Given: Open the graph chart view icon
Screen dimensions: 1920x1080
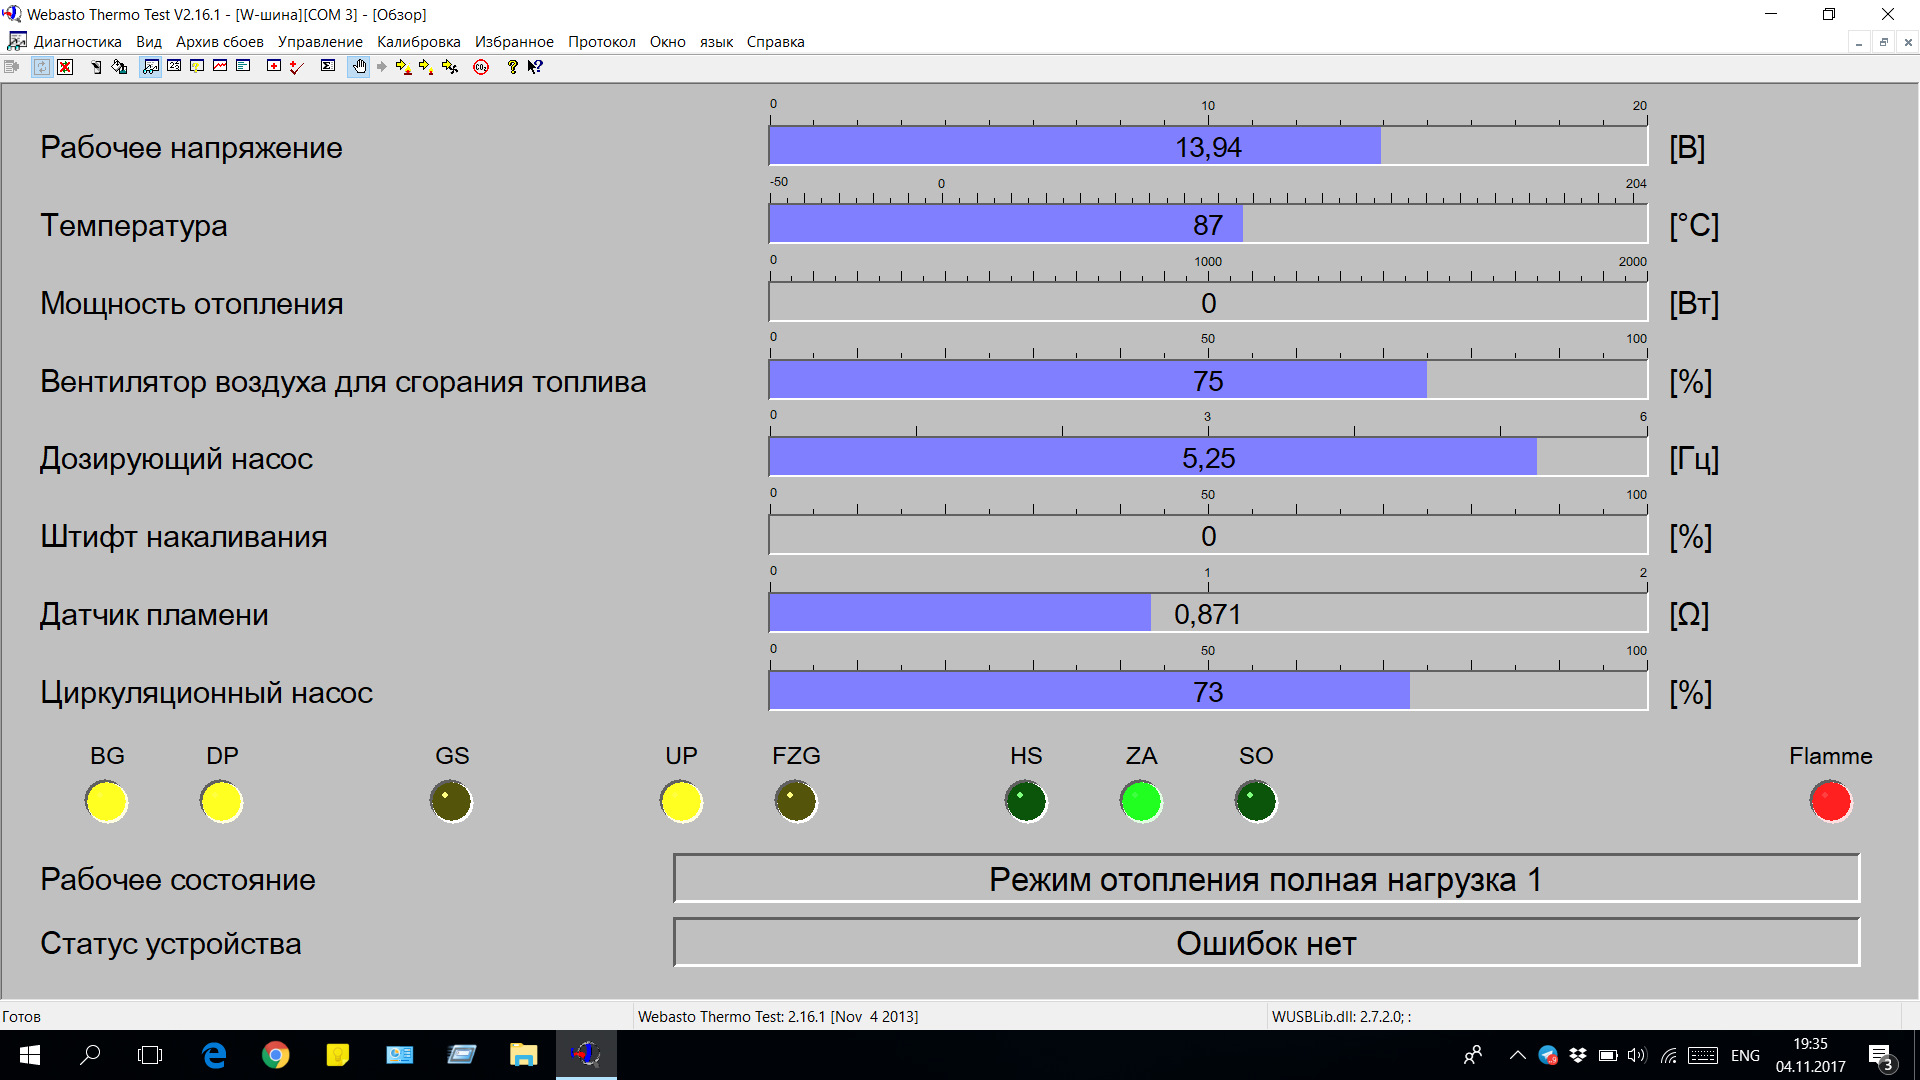Looking at the screenshot, I should coord(220,67).
